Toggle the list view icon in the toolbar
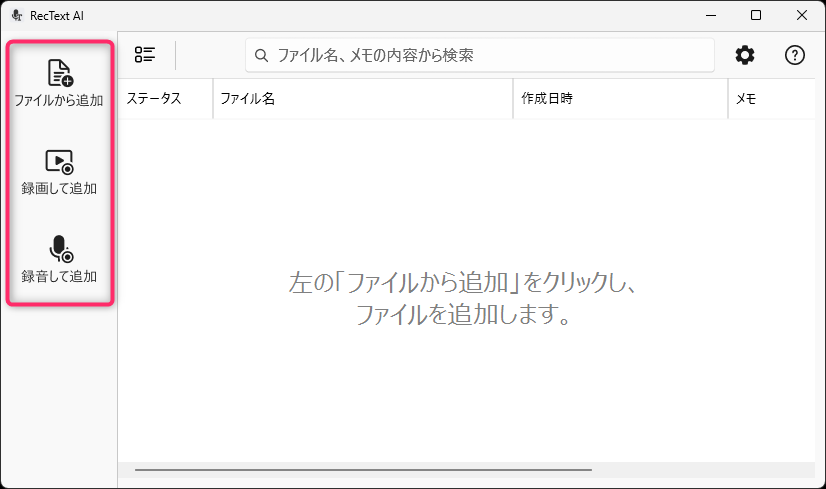This screenshot has width=826, height=489. [145, 55]
